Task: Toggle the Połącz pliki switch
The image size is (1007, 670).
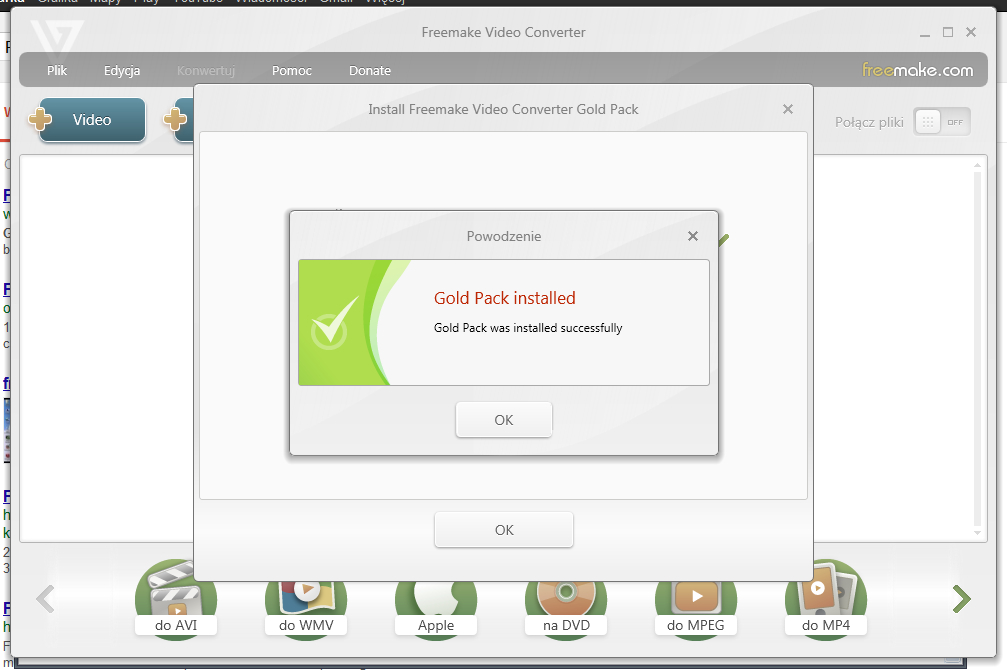Action: [x=941, y=122]
